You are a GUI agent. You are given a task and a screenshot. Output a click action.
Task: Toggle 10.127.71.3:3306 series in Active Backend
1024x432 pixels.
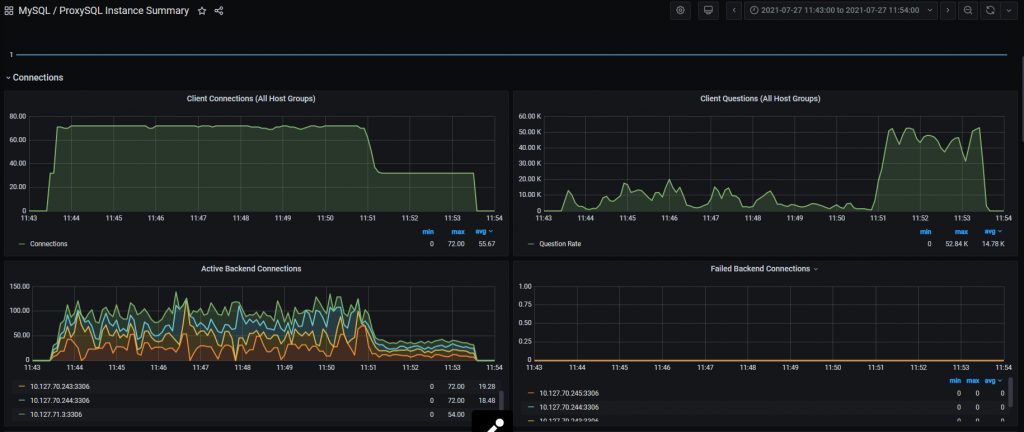[x=56, y=414]
